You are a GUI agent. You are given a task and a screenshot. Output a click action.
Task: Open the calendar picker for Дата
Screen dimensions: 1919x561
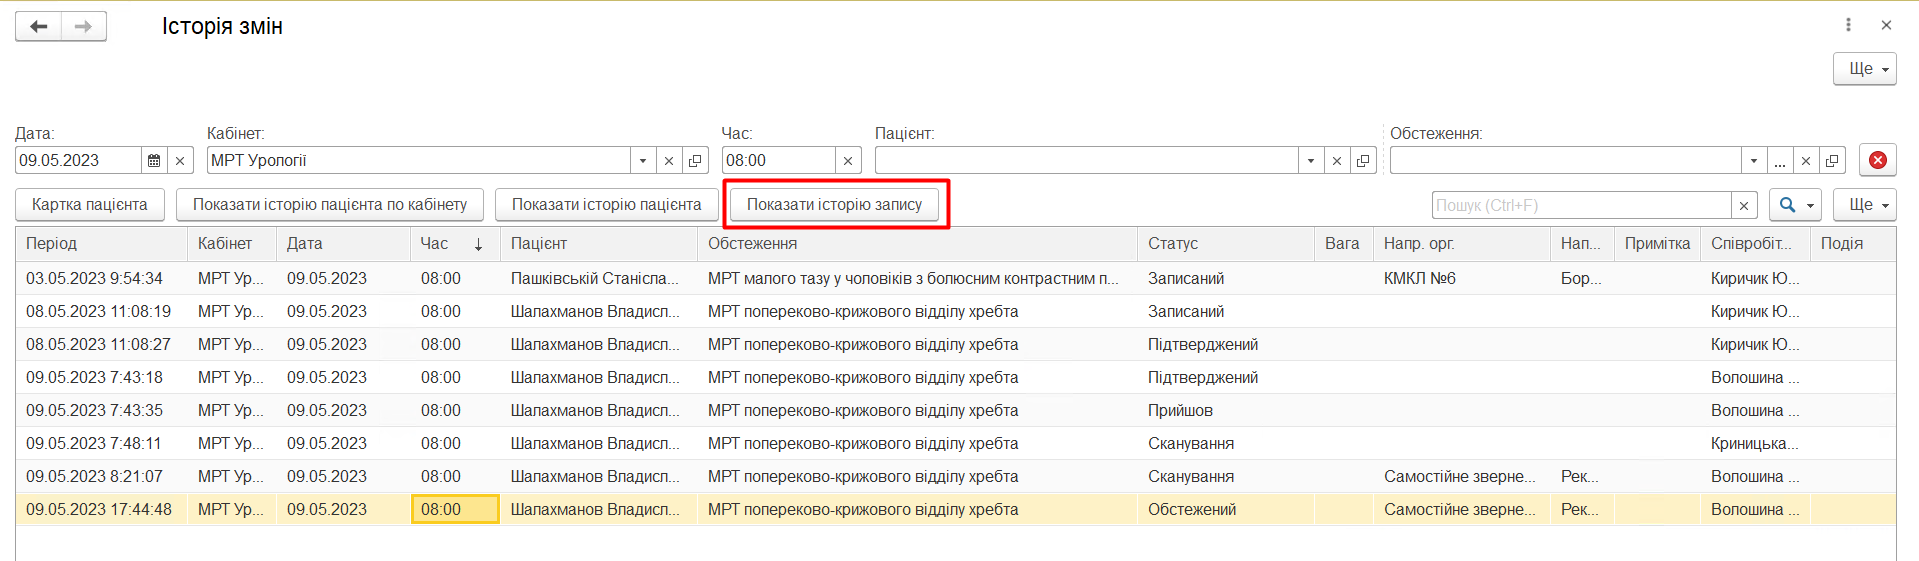point(154,160)
